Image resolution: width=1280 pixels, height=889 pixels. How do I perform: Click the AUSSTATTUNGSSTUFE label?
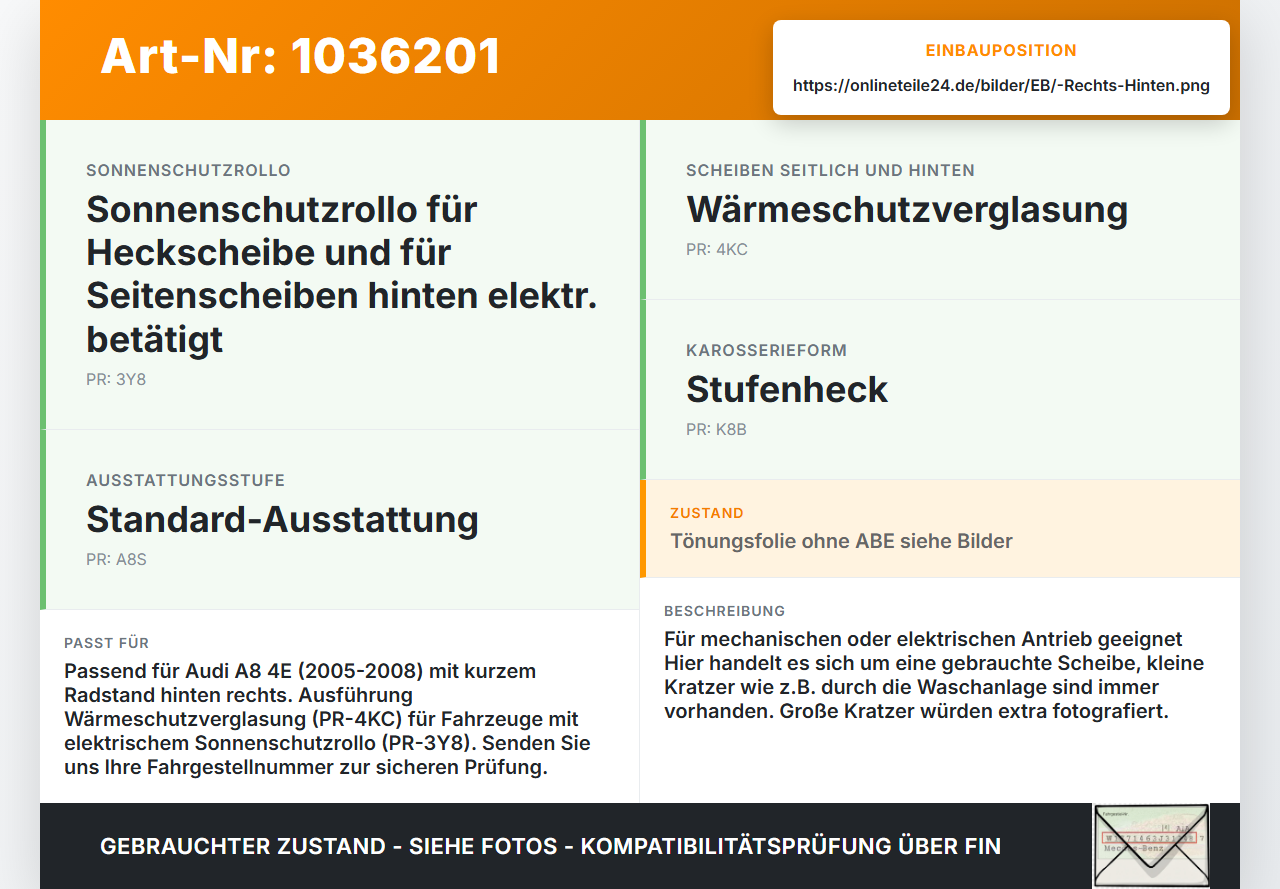pyautogui.click(x=185, y=481)
